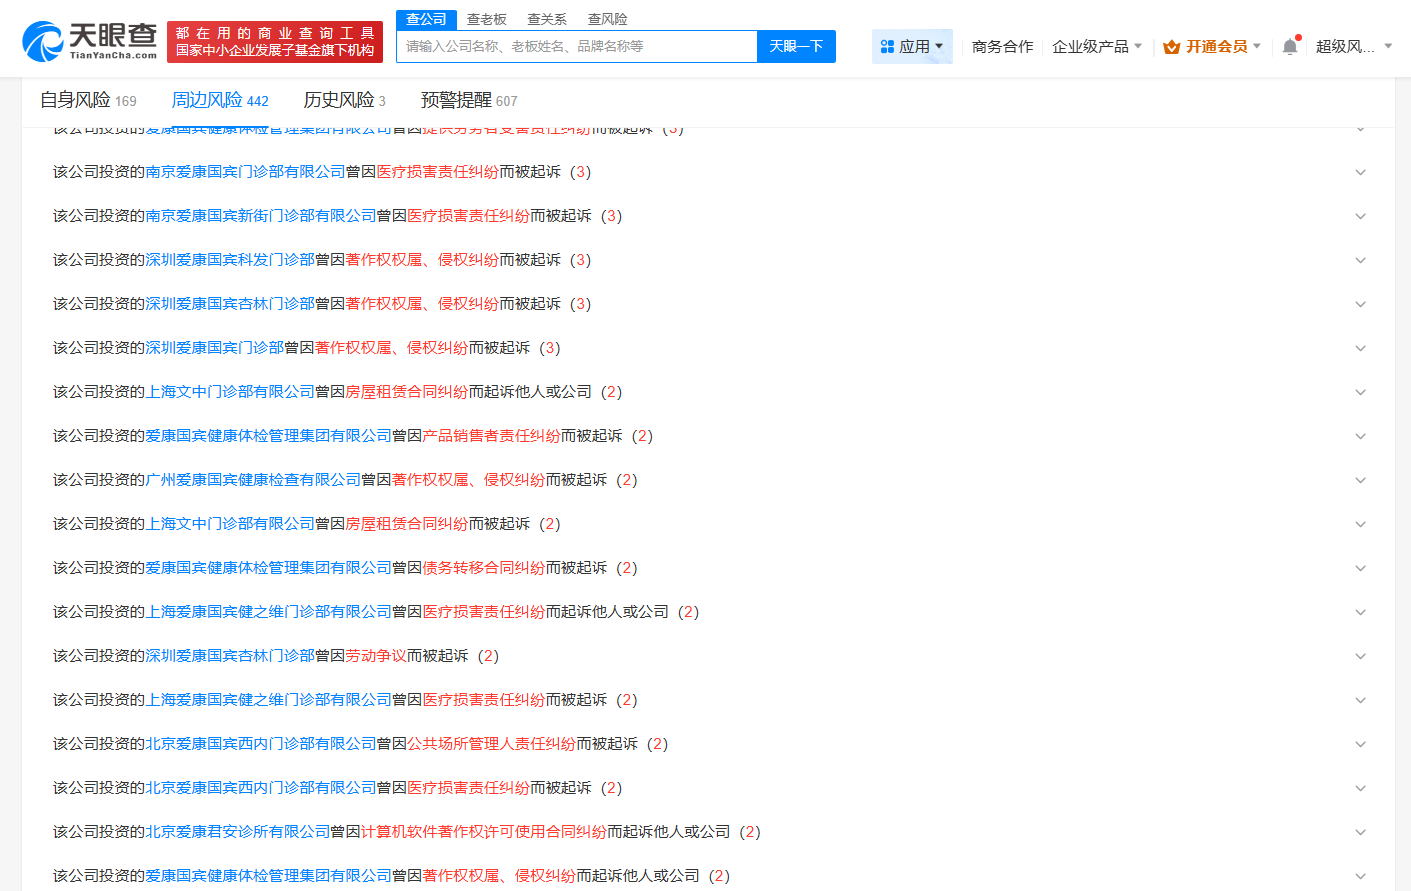Open user account 超级风 dropdown
The image size is (1411, 891).
(1354, 47)
